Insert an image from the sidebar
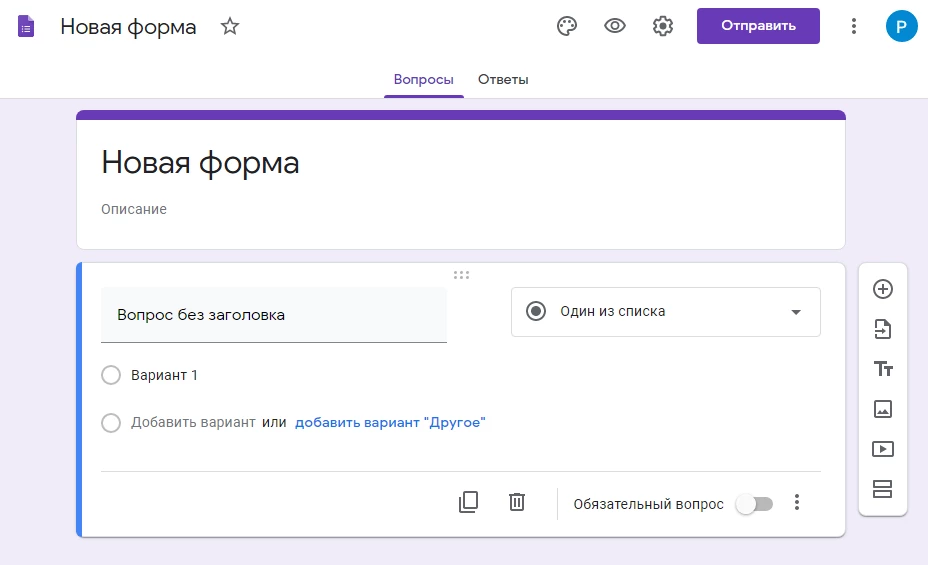This screenshot has height=565, width=928. [x=882, y=409]
